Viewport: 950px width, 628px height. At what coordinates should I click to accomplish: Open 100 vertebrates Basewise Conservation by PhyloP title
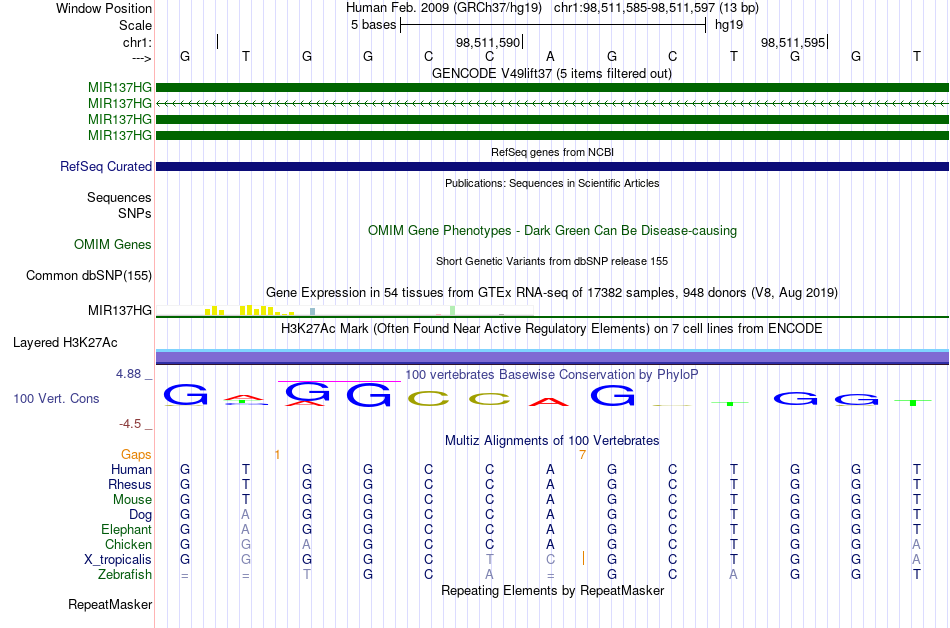[x=552, y=375]
